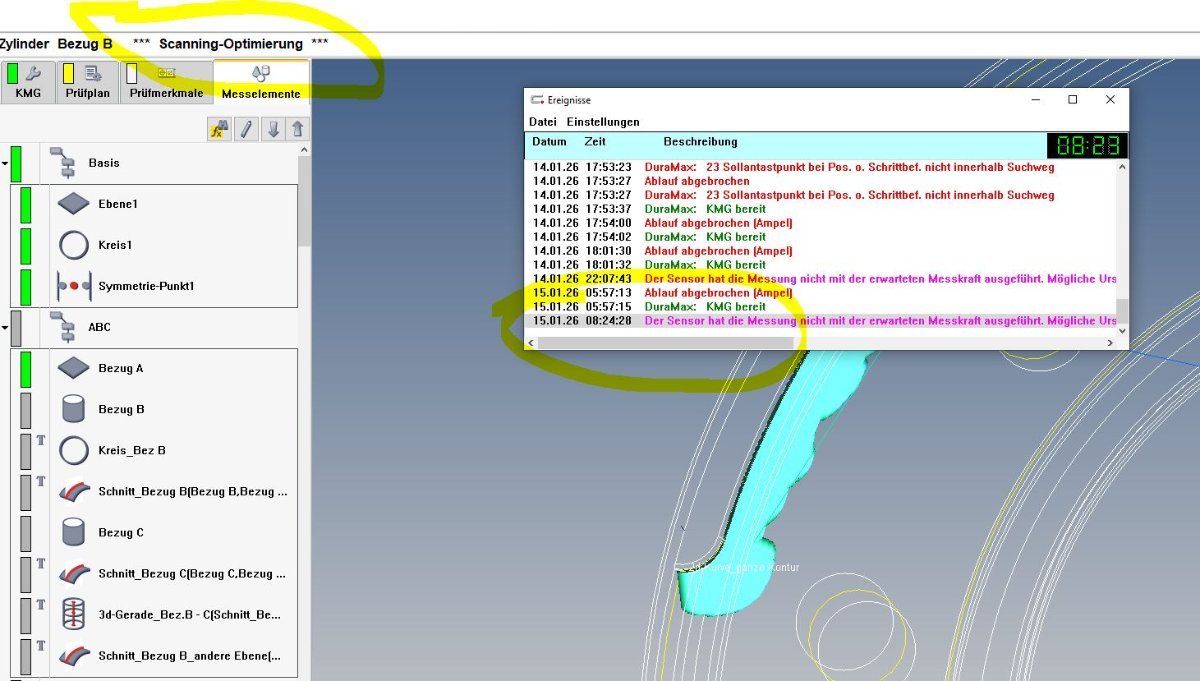1200x681 pixels.
Task: Select the Bezug B cylinder icon
Action: (x=74, y=409)
